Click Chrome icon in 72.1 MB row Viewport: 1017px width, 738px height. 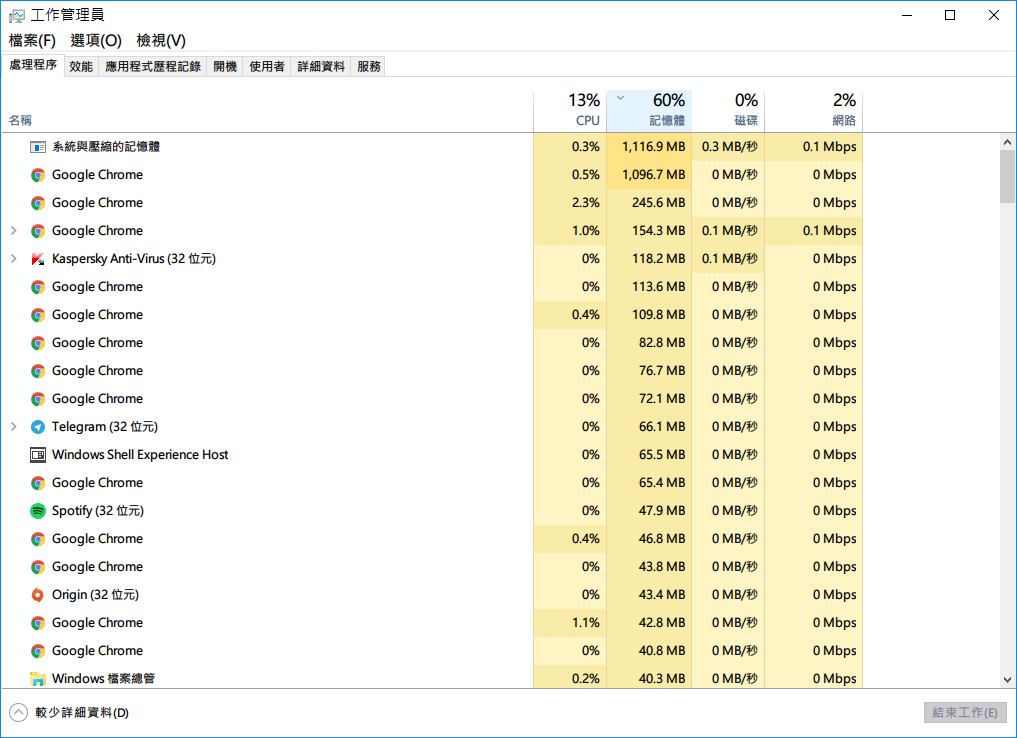[x=38, y=399]
